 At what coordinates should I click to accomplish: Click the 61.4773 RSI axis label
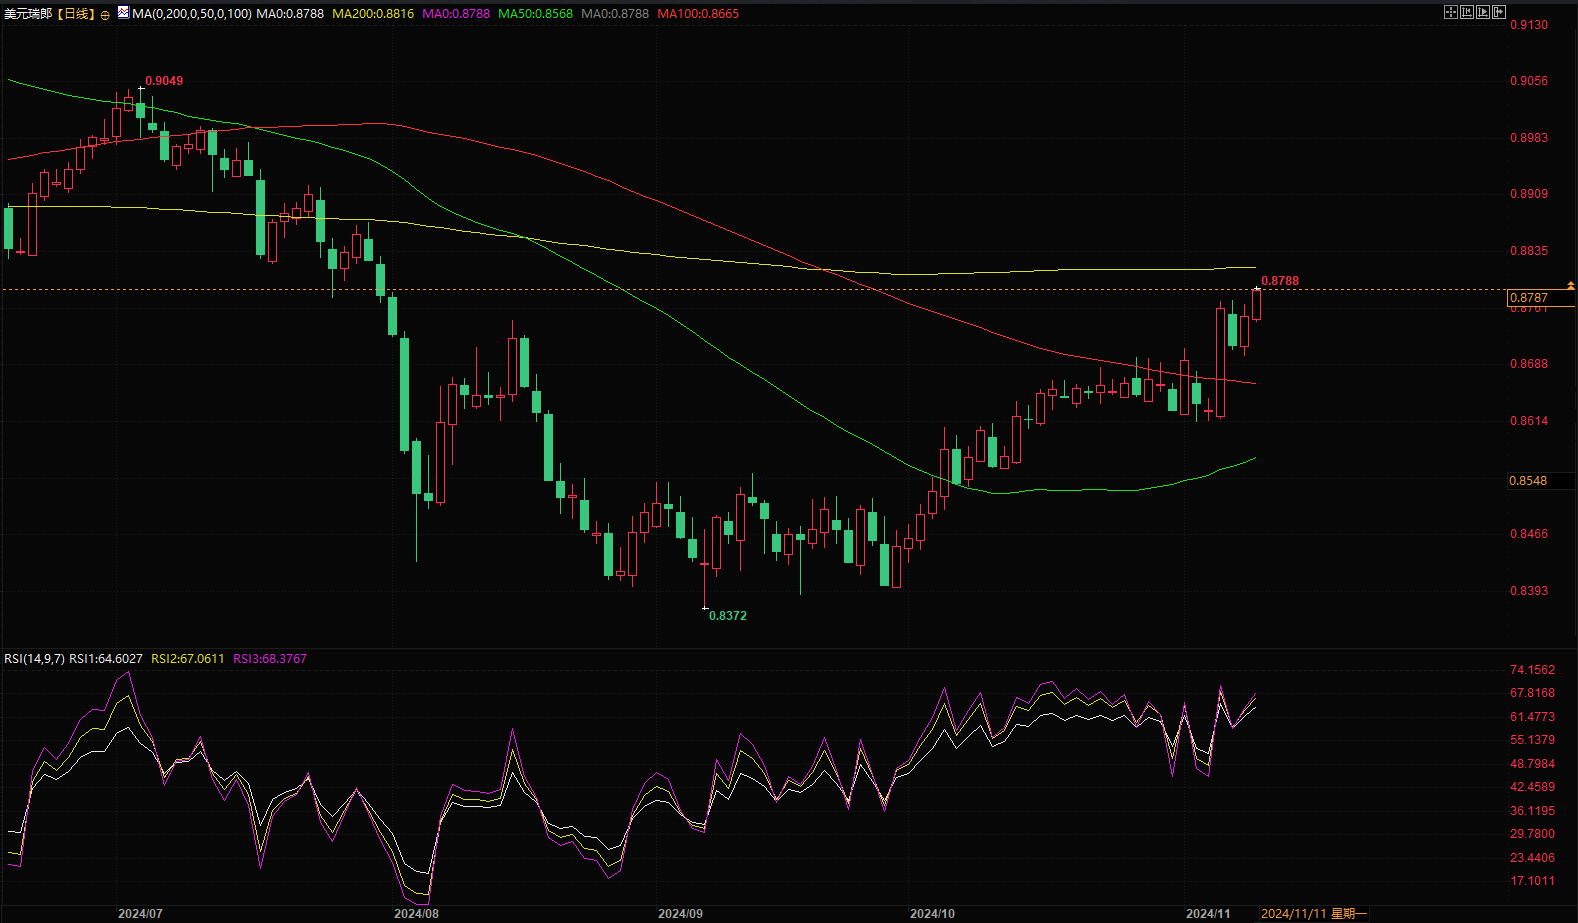[x=1532, y=717]
